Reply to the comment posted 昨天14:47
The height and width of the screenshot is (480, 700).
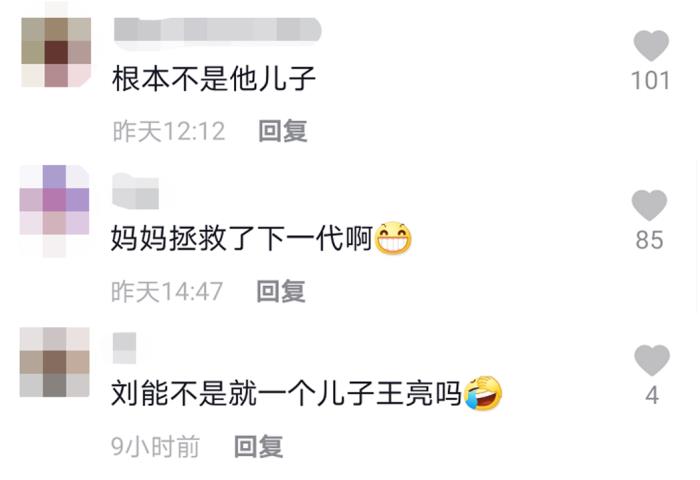point(281,291)
